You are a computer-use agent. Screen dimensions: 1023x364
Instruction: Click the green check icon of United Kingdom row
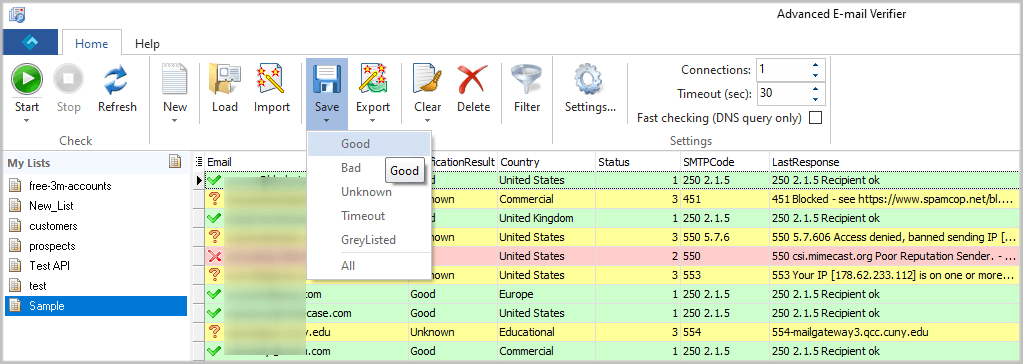click(x=214, y=218)
